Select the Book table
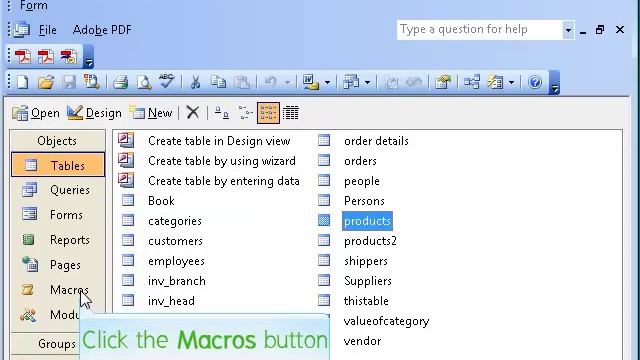This screenshot has width=640, height=360. pos(161,201)
